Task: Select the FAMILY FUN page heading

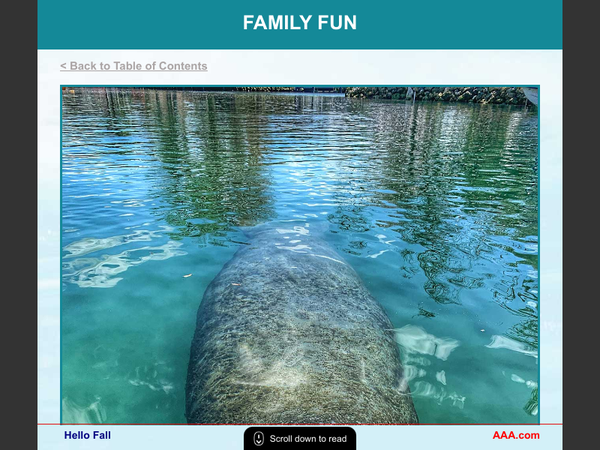Action: [x=299, y=23]
